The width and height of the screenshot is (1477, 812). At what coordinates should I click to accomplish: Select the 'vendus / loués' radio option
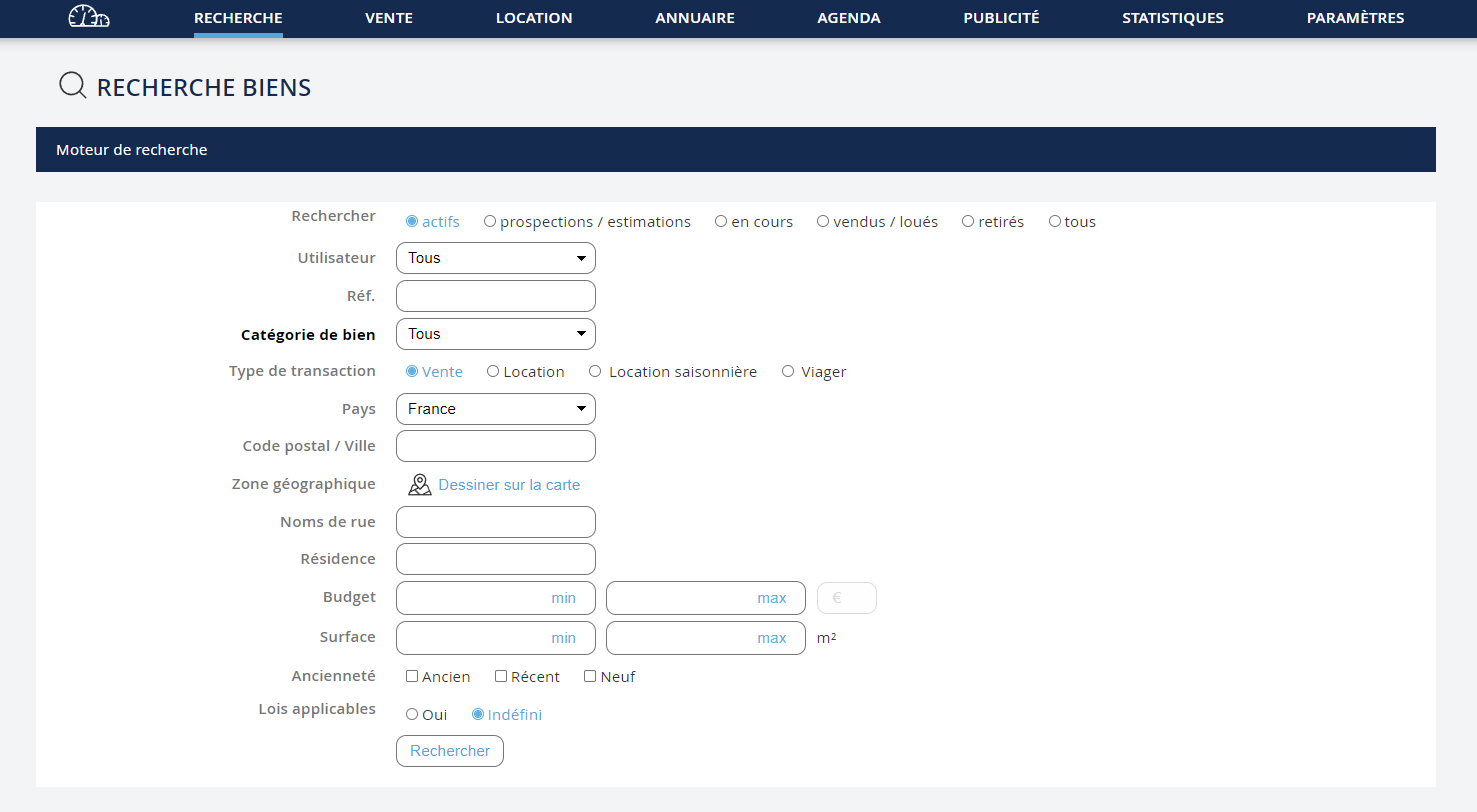tap(823, 221)
